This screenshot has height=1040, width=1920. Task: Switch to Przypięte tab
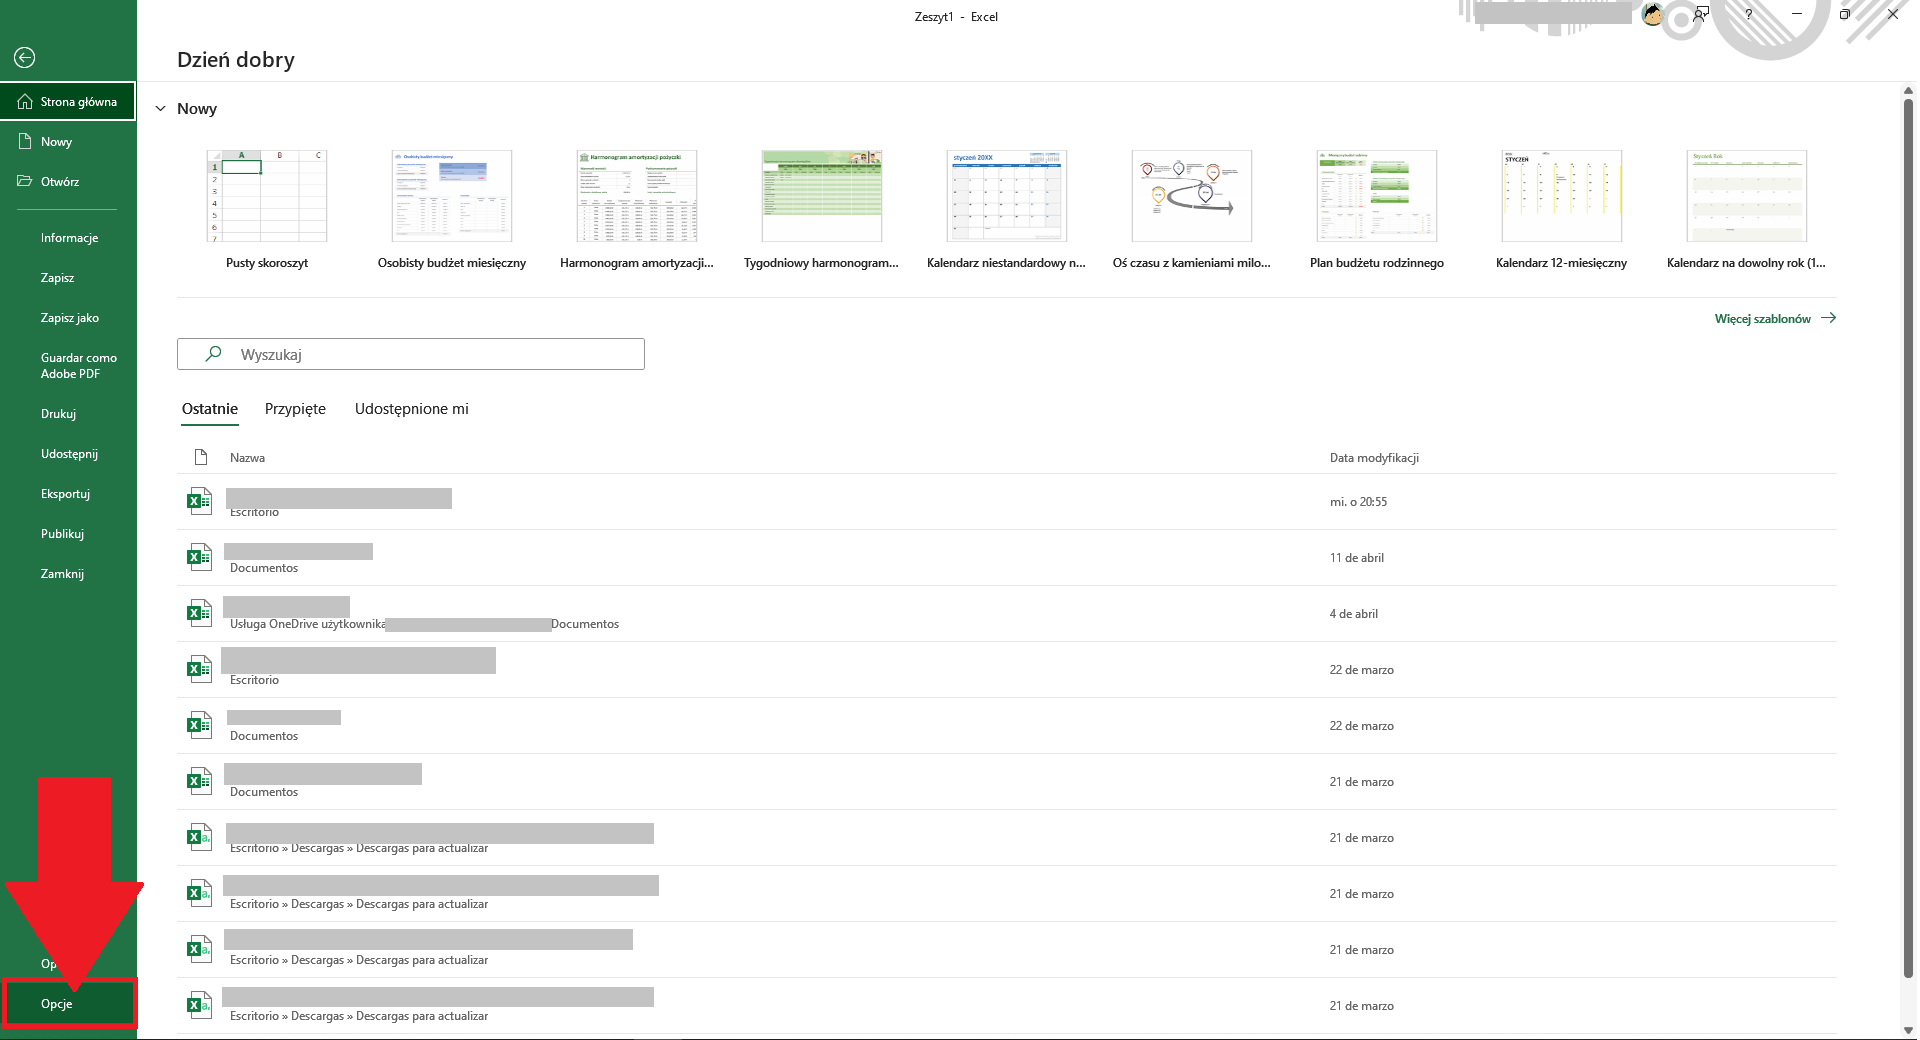tap(295, 409)
